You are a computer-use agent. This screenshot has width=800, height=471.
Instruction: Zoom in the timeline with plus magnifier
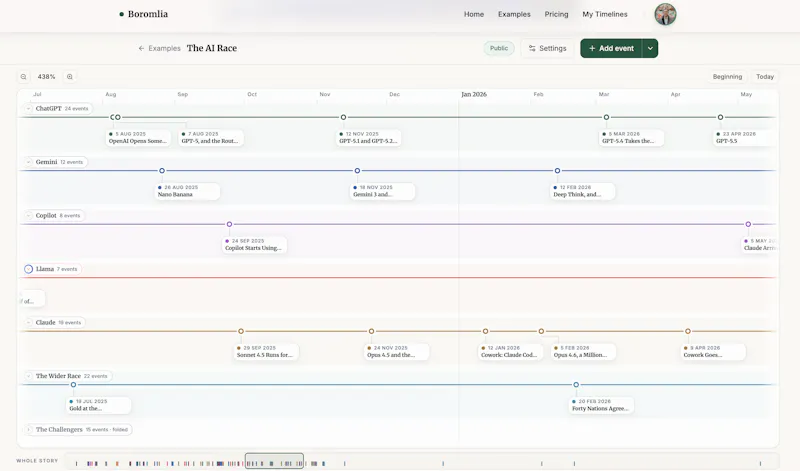70,77
